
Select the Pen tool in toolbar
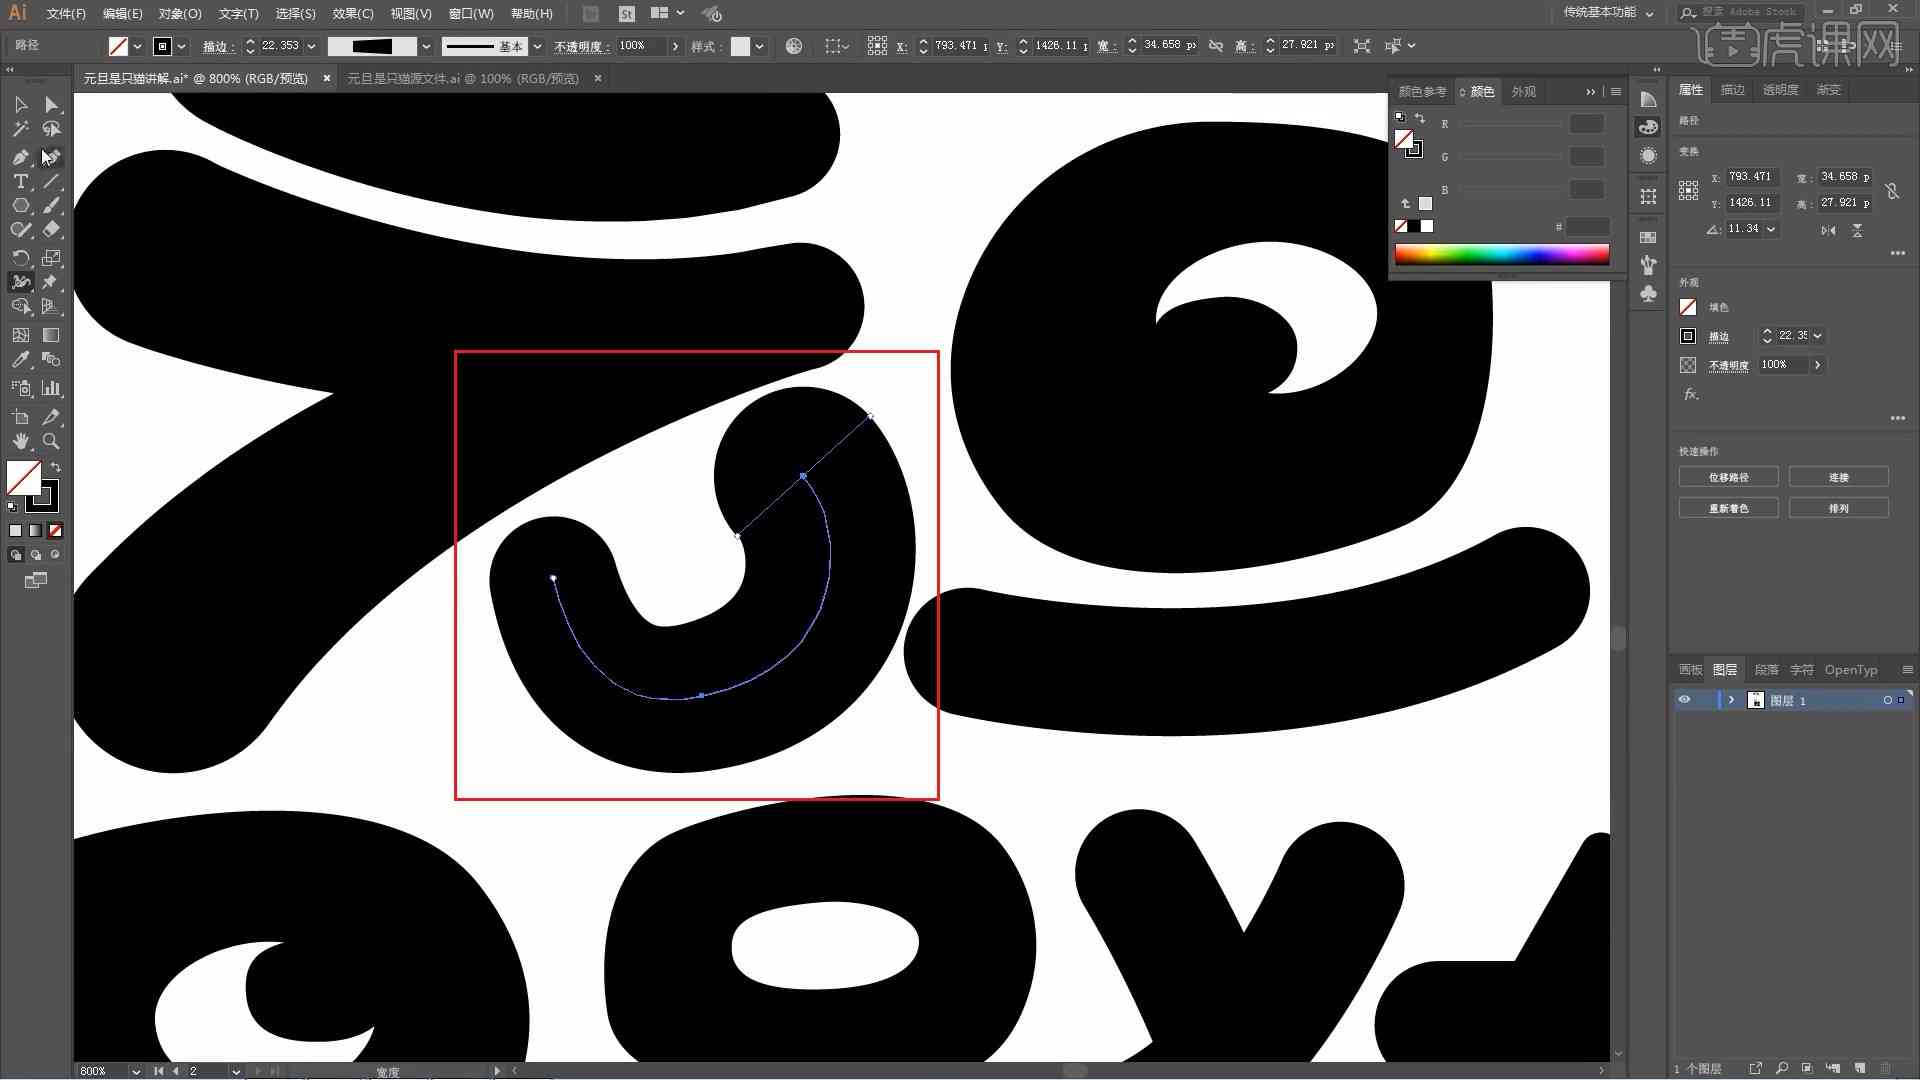pyautogui.click(x=20, y=156)
